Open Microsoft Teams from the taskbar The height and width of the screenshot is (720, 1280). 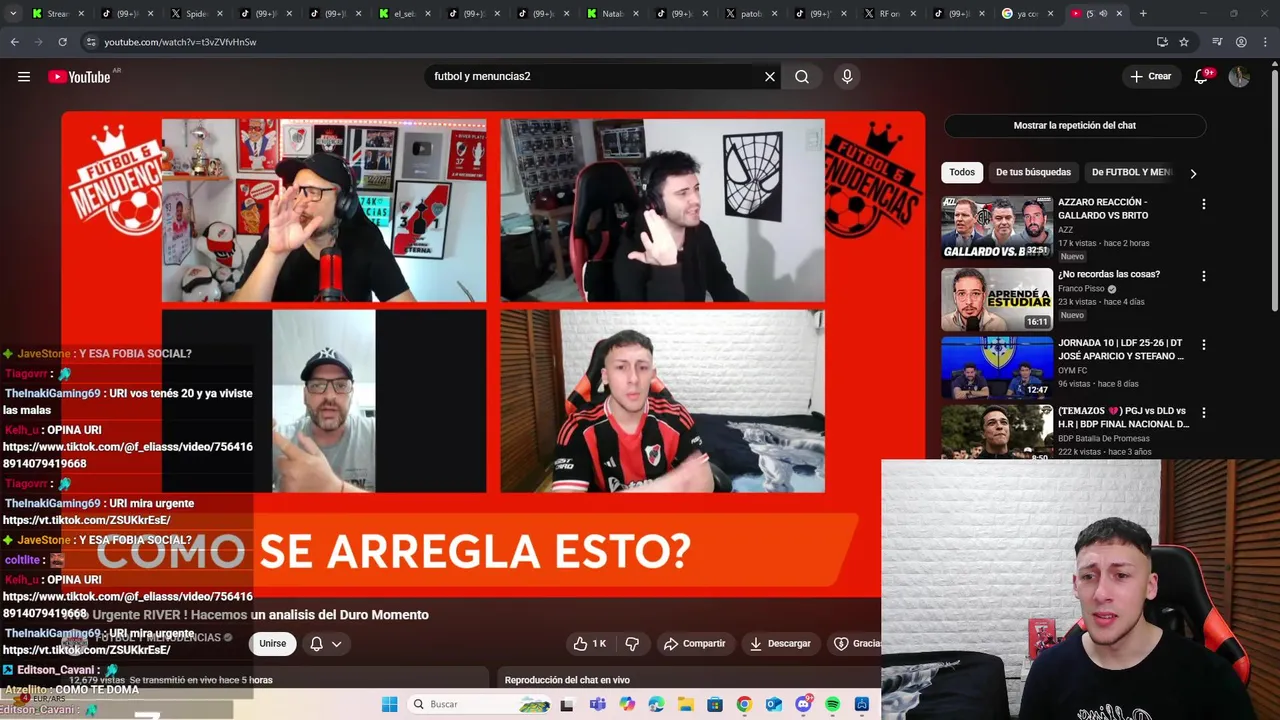[598, 705]
